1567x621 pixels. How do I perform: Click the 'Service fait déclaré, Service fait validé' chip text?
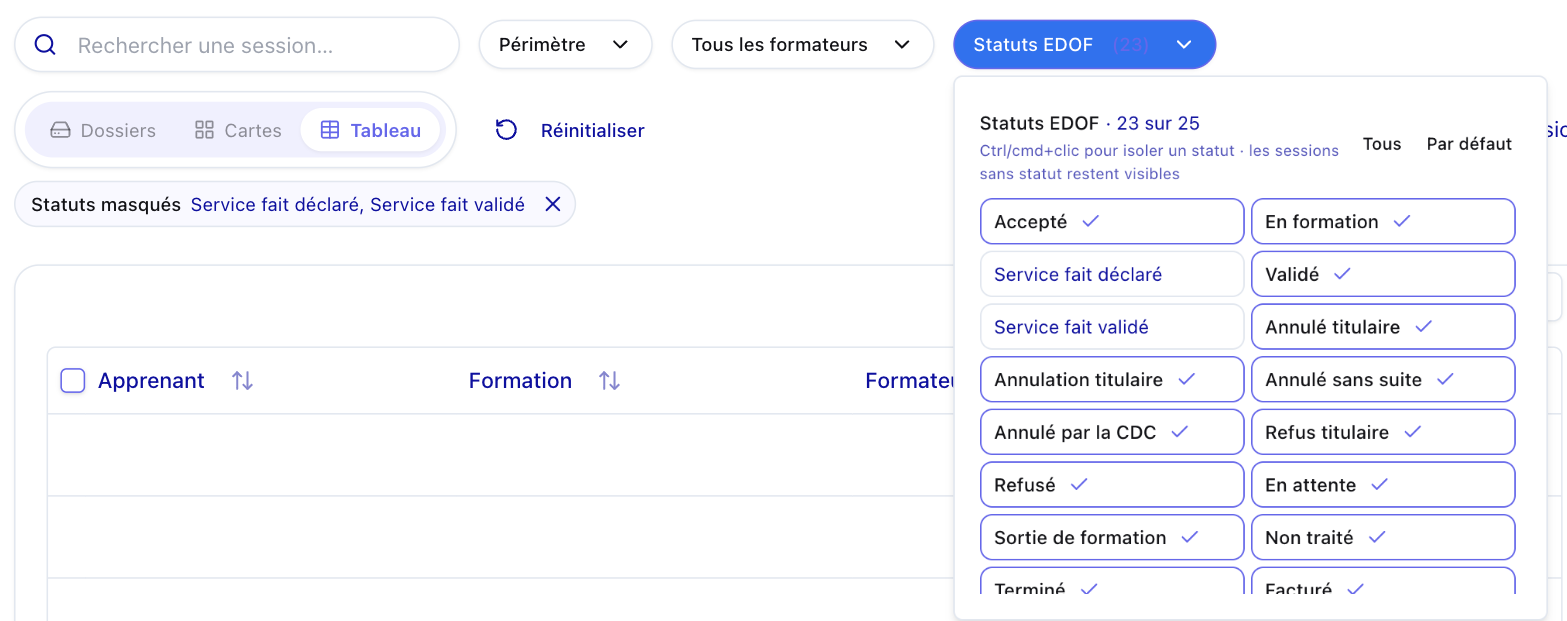(357, 204)
